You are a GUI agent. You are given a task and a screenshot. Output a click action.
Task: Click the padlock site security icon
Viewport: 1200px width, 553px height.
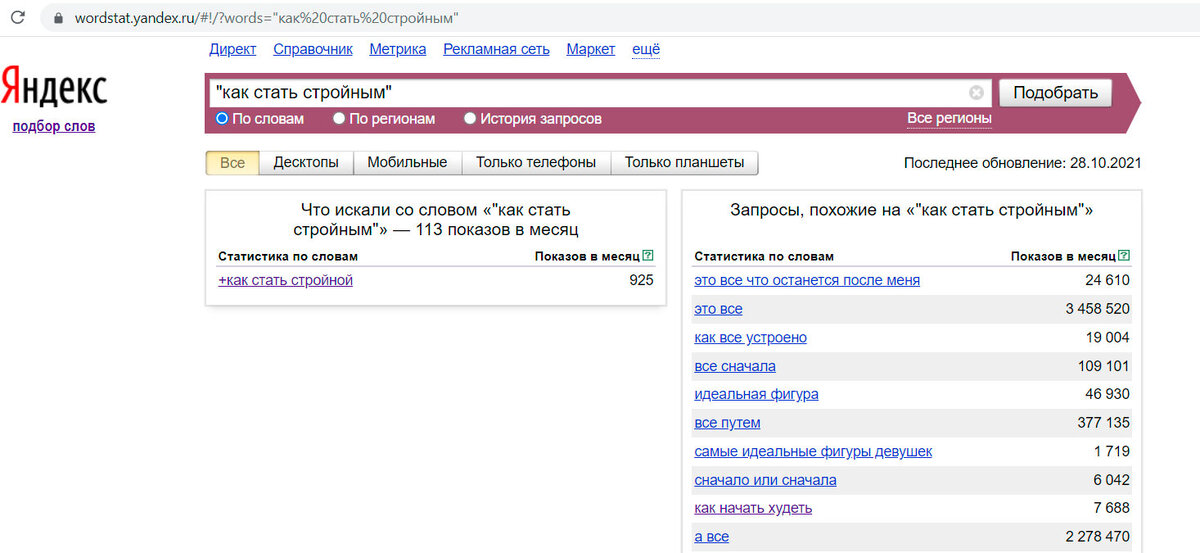[57, 18]
